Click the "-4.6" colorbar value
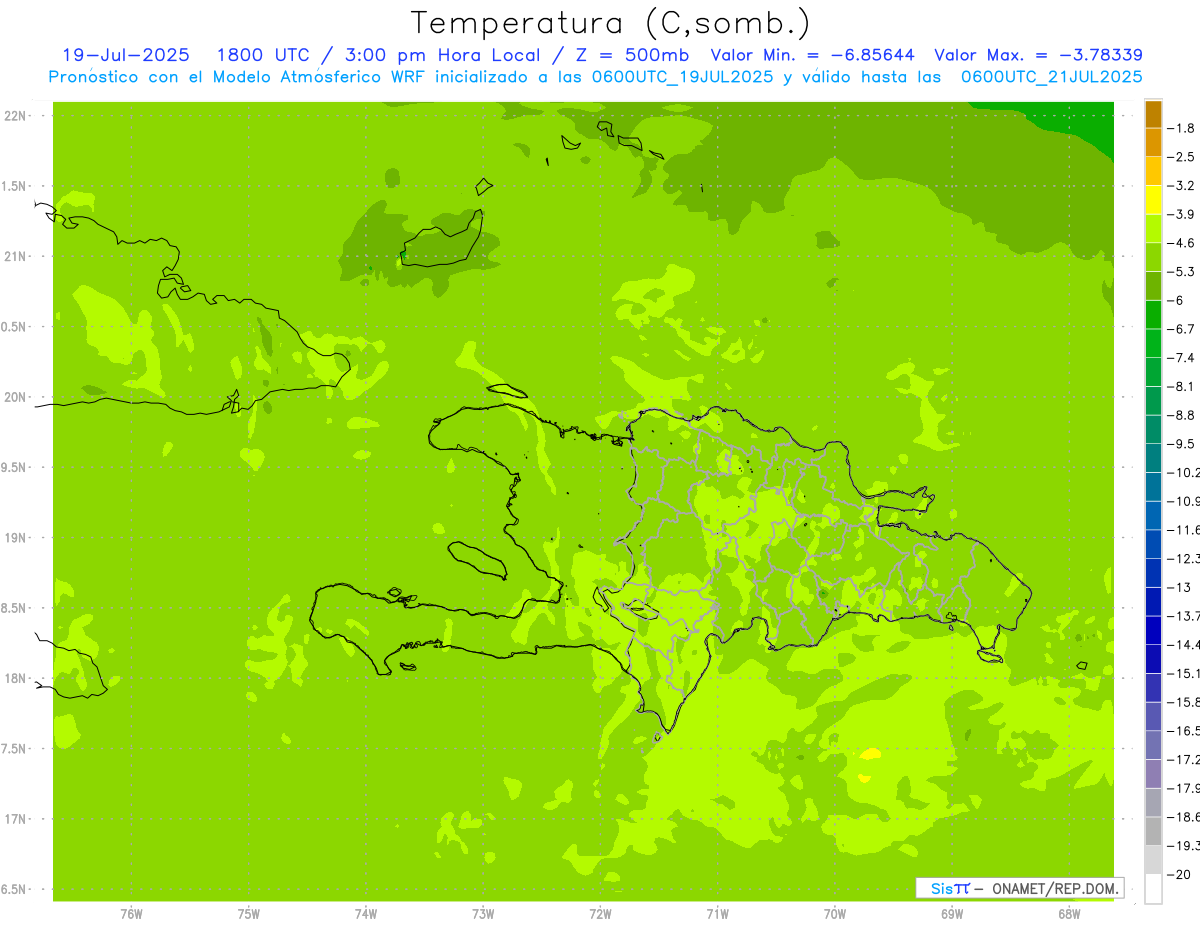 point(1182,243)
